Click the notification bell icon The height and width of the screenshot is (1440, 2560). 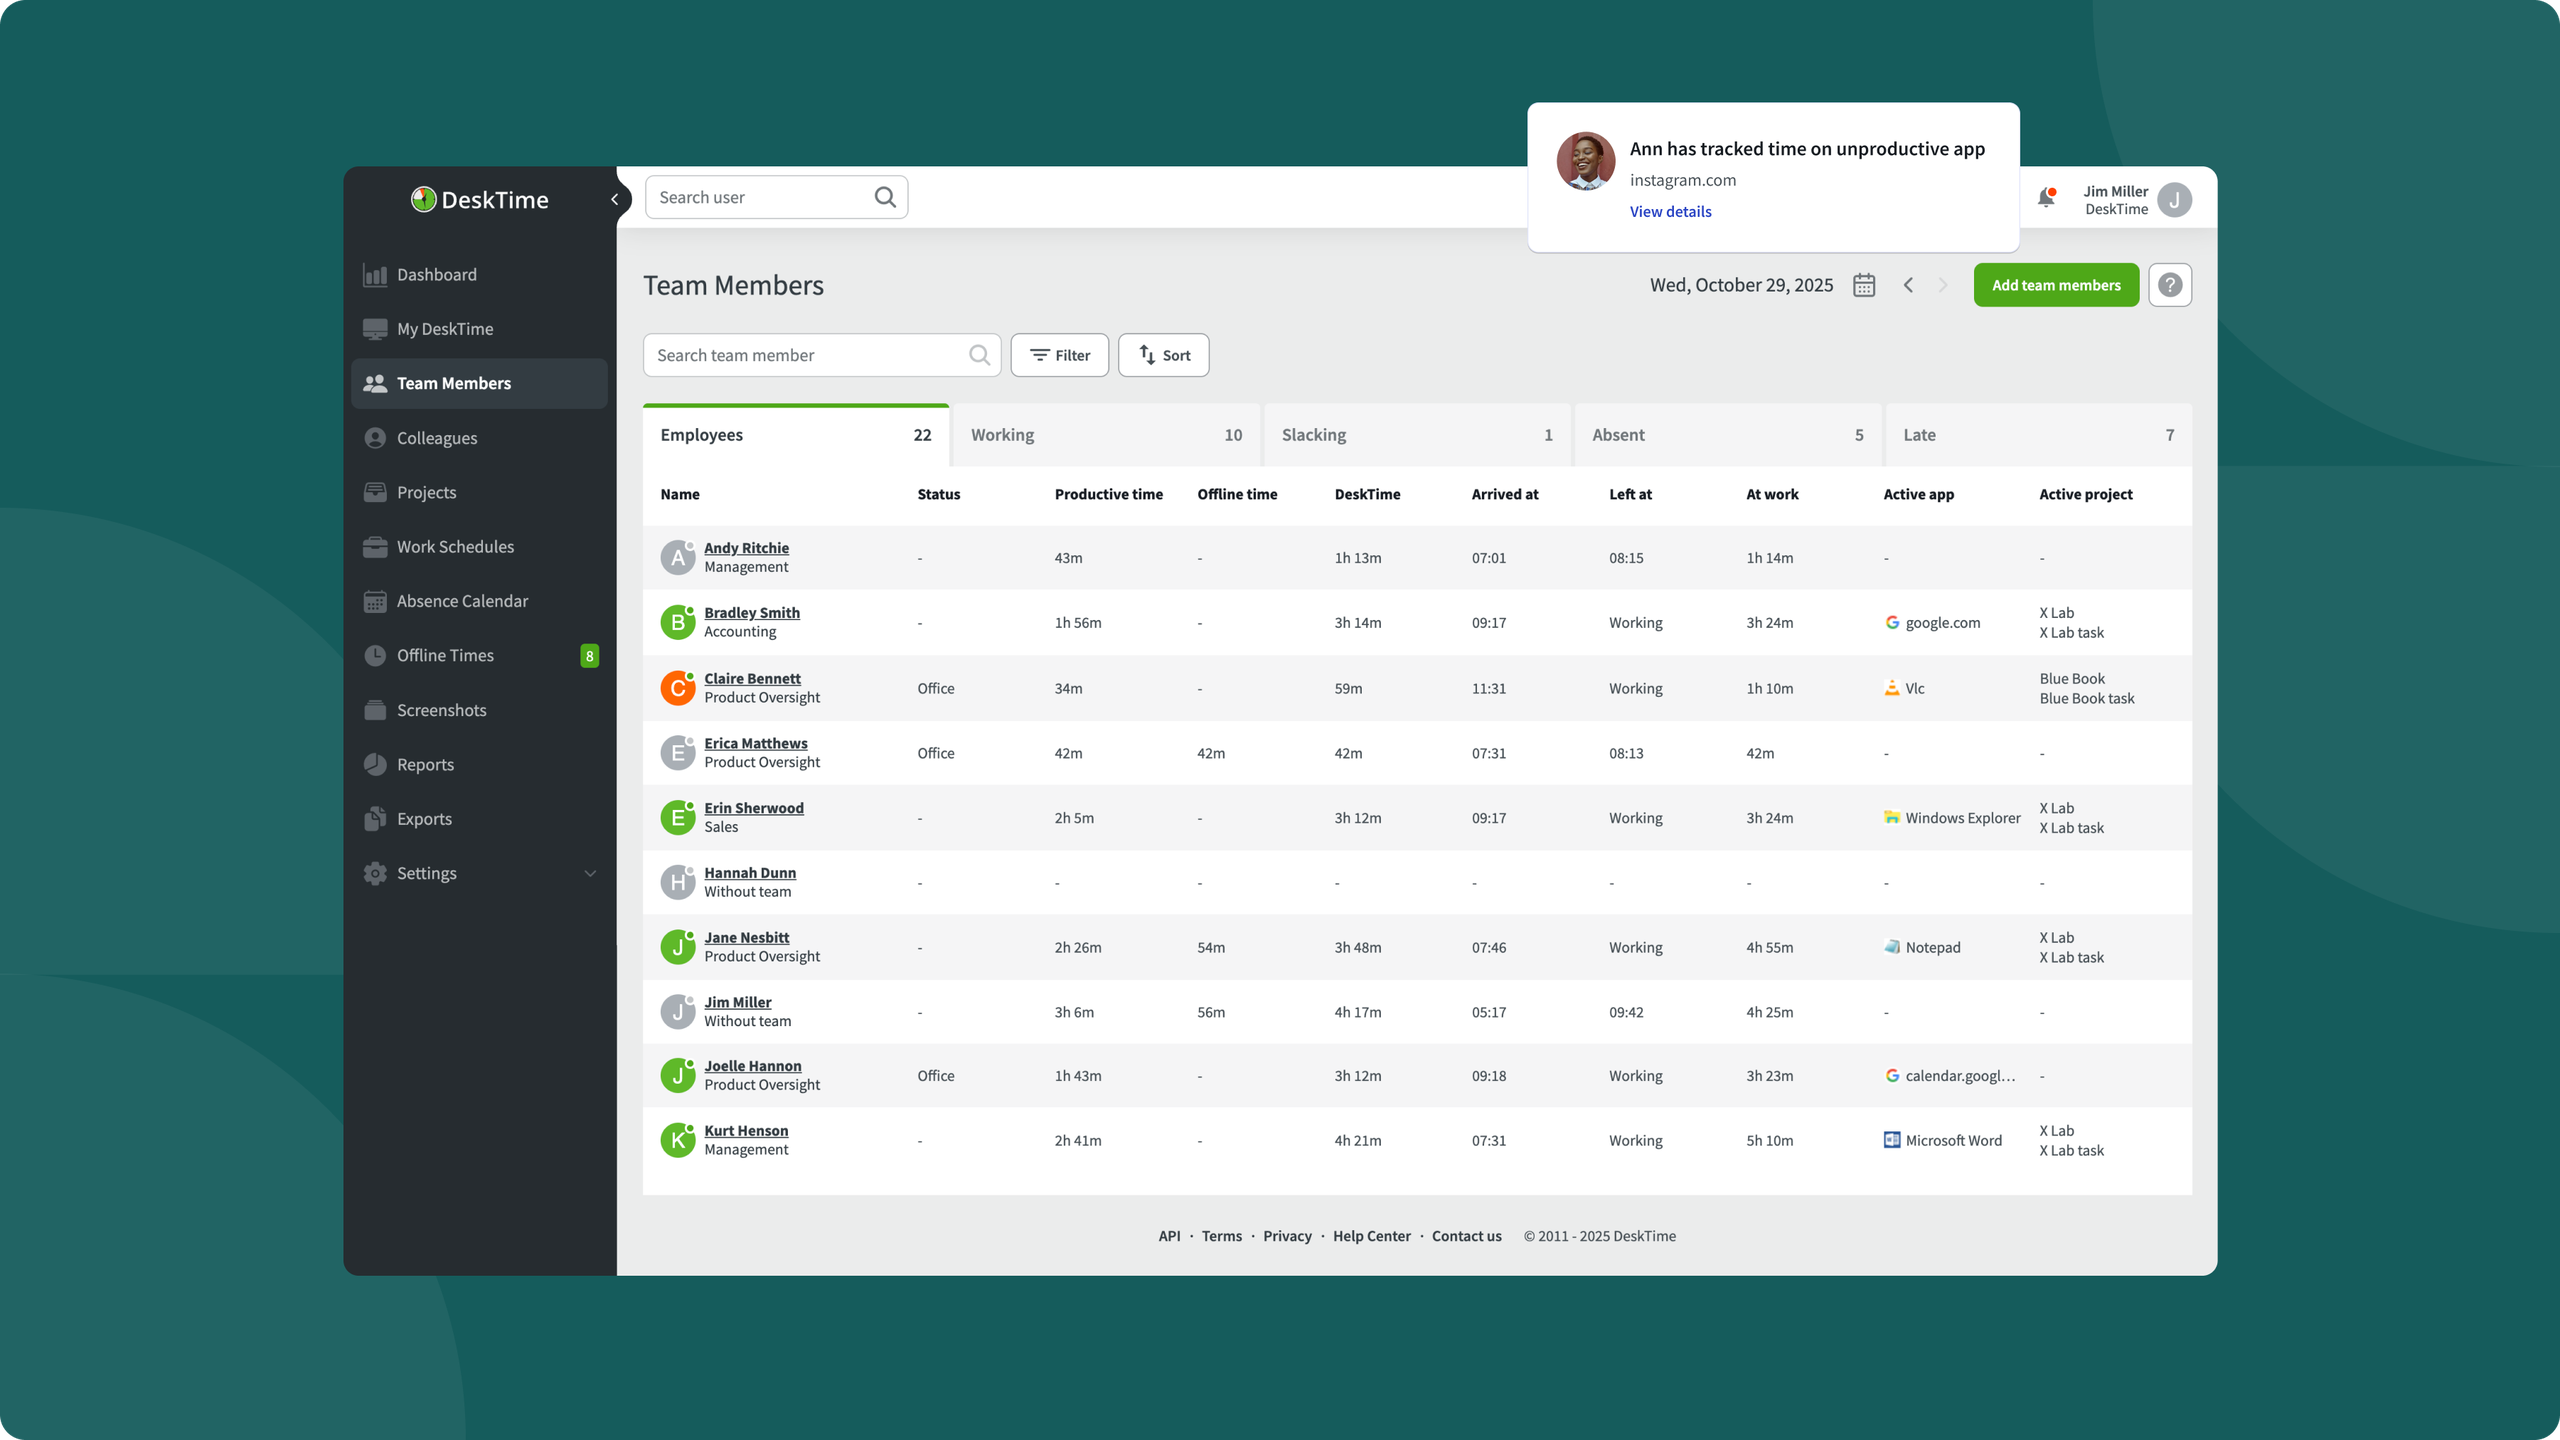tap(2046, 198)
